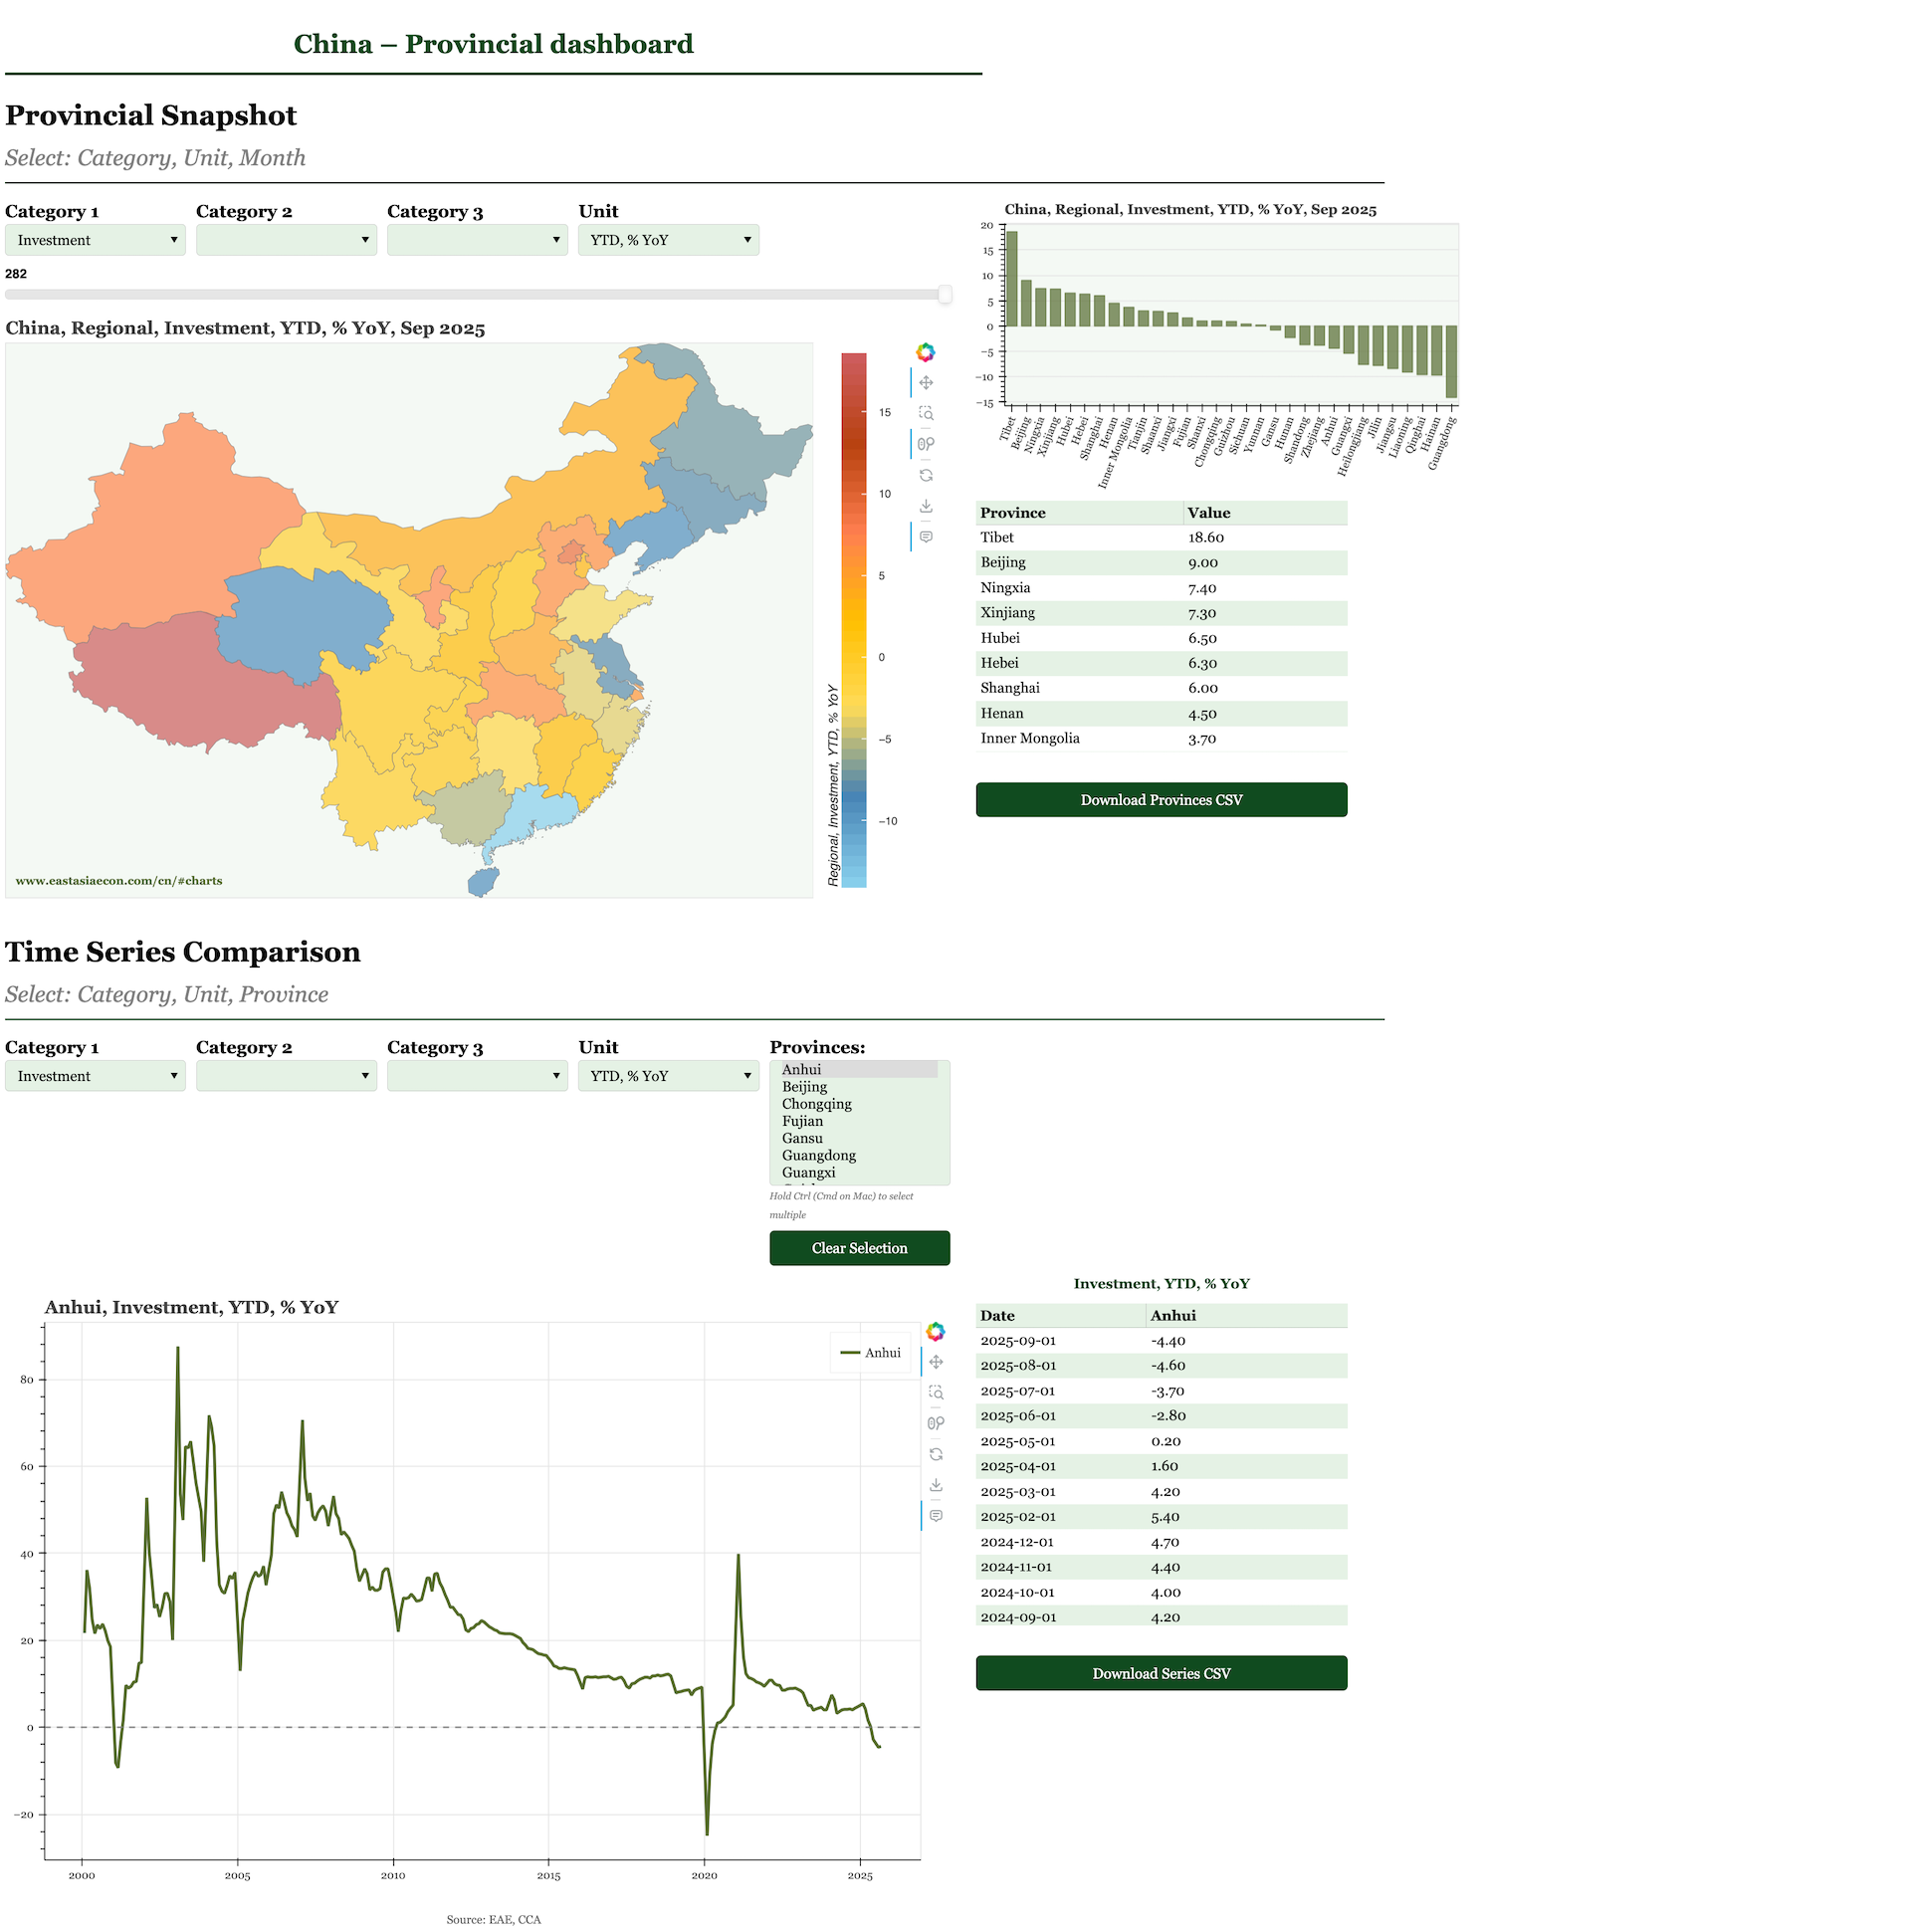Open the Plotly logo link on the map
The height and width of the screenshot is (1932, 1911).
(927, 351)
